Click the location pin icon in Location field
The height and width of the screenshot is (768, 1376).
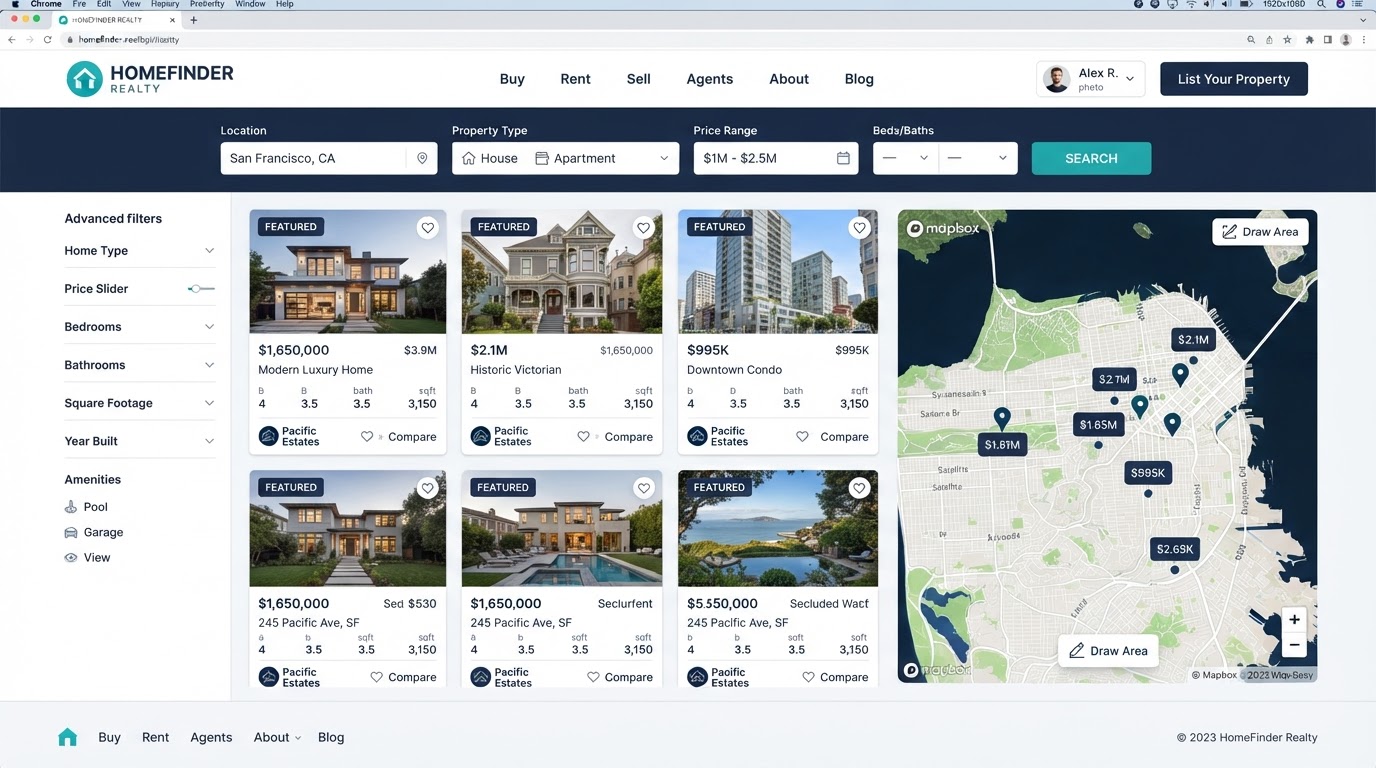point(422,158)
